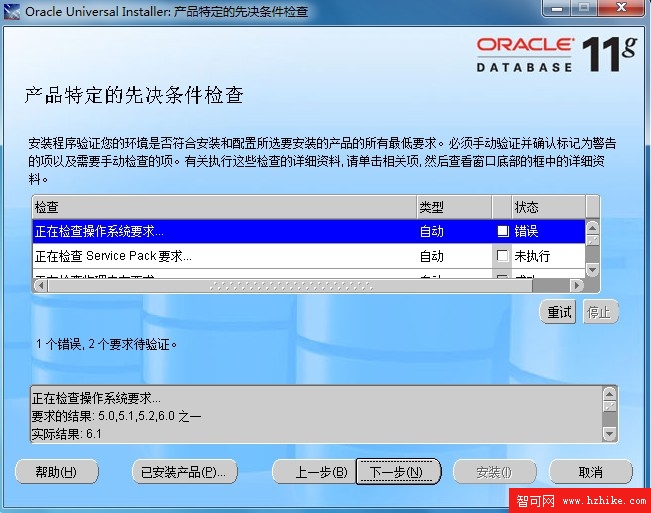Continue with the 下一步(N) button
Screen dimensions: 651x513
[x=398, y=472]
